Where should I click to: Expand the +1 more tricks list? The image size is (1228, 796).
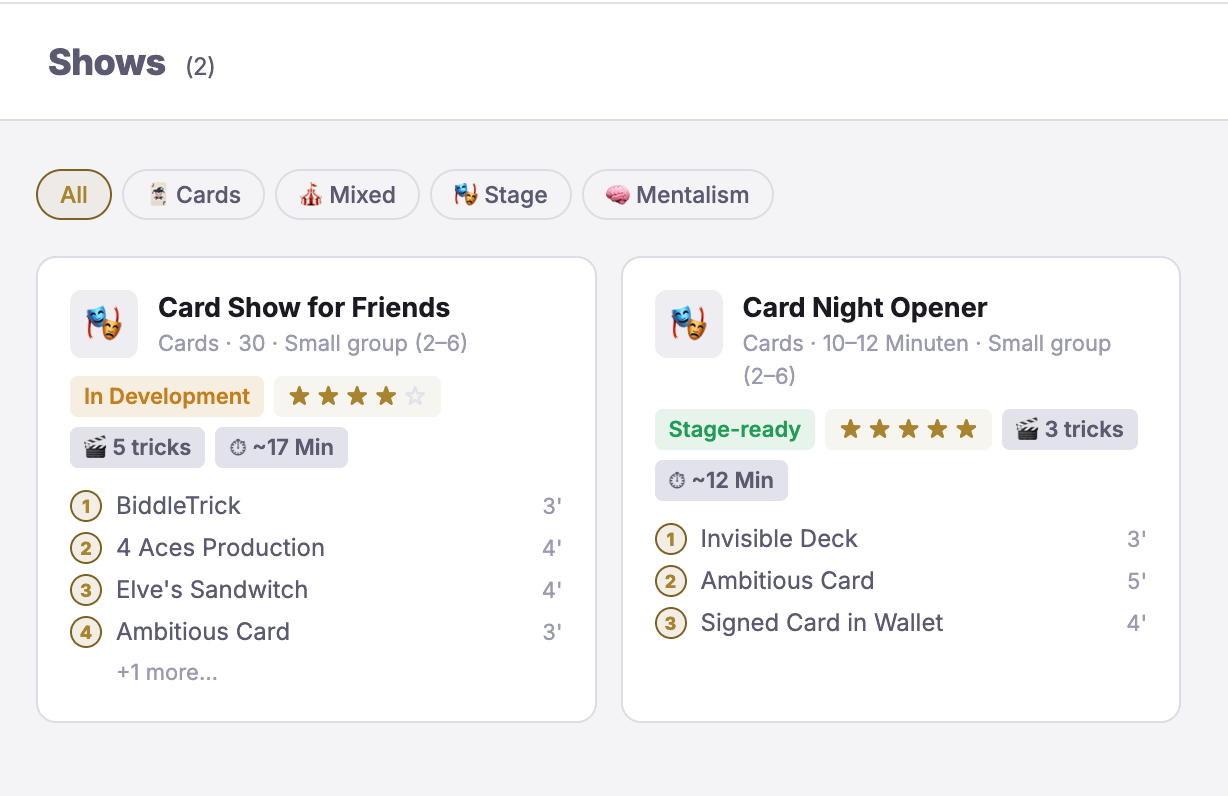pyautogui.click(x=167, y=673)
